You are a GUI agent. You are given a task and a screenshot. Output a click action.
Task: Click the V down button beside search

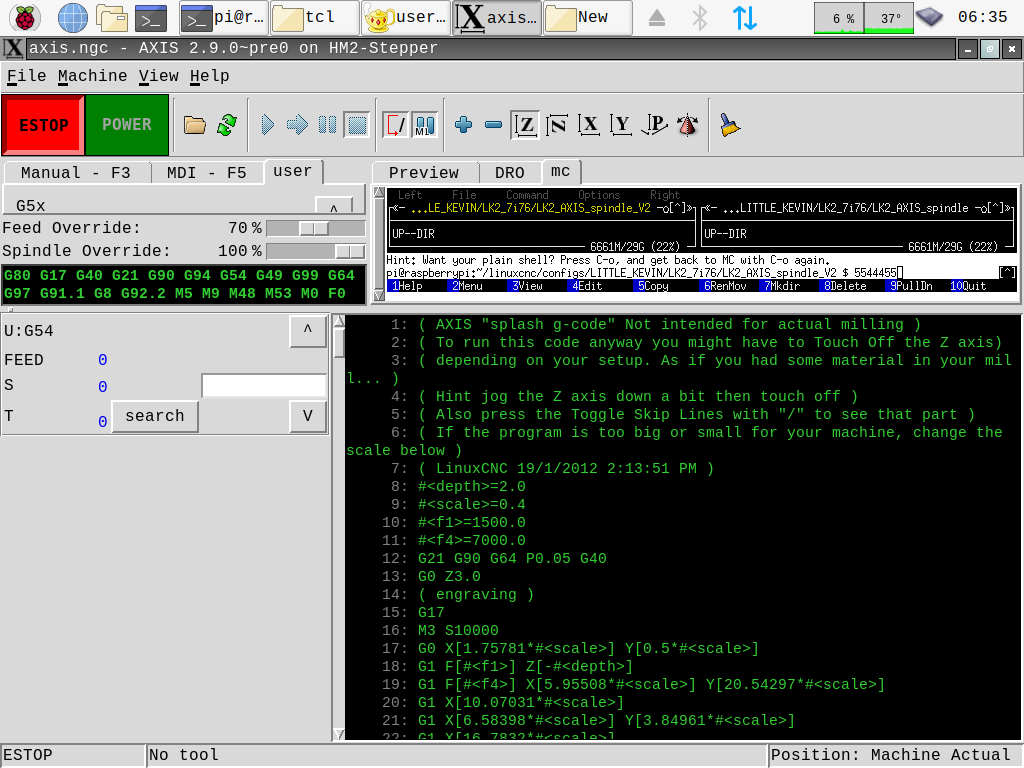308,416
